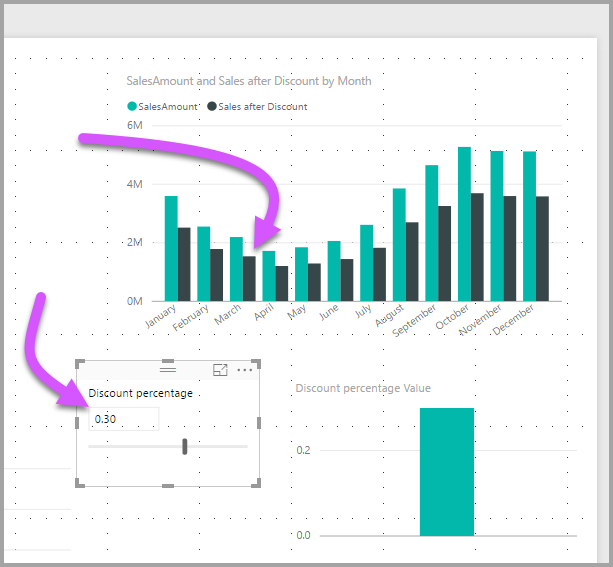This screenshot has width=613, height=567.
Task: Click Sales after Discount legend entry
Action: [257, 106]
